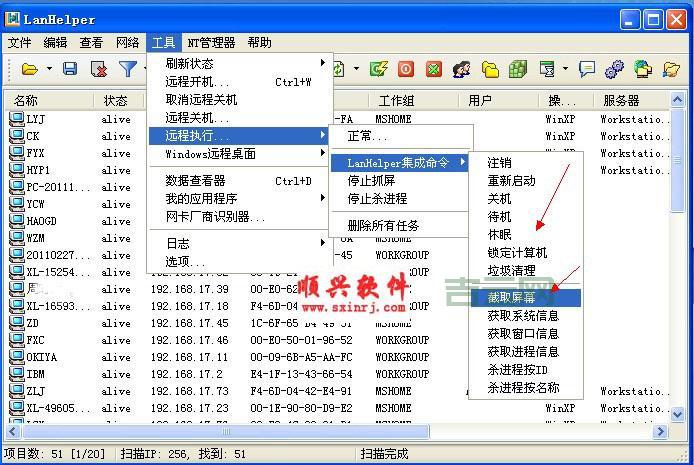Image resolution: width=694 pixels, height=465 pixels.
Task: Sort list by the 工作组 column header
Action: tap(396, 100)
